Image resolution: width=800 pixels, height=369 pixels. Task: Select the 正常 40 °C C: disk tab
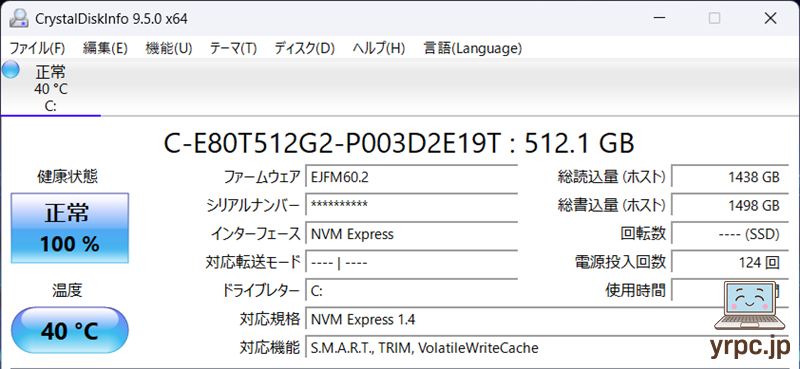click(51, 88)
